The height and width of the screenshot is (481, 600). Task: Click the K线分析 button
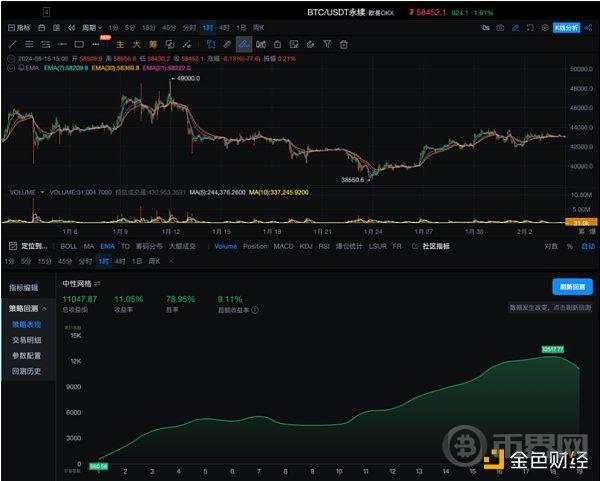point(566,28)
